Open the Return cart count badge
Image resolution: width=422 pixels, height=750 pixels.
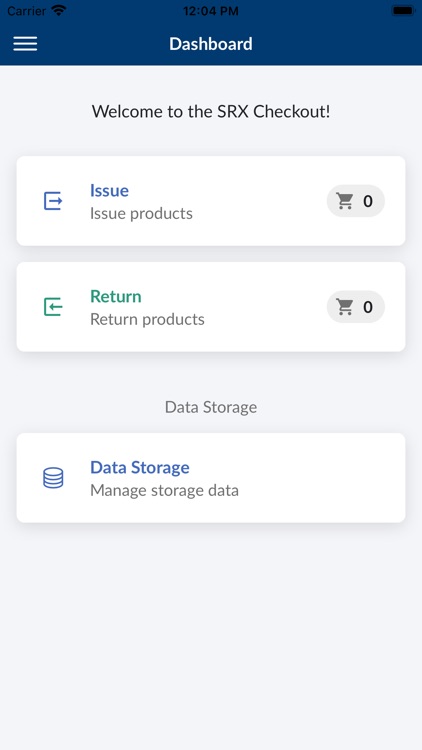point(355,307)
